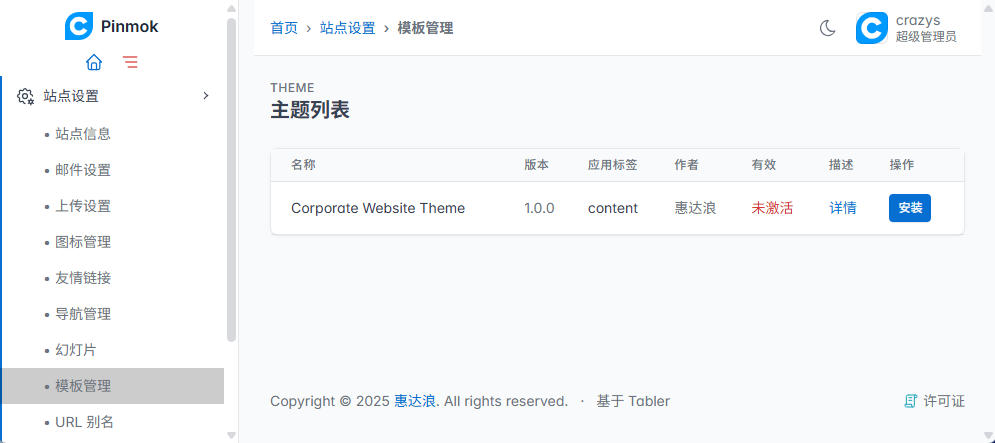
Task: Open 惠达浪 link in footer copyright
Action: pyautogui.click(x=415, y=401)
